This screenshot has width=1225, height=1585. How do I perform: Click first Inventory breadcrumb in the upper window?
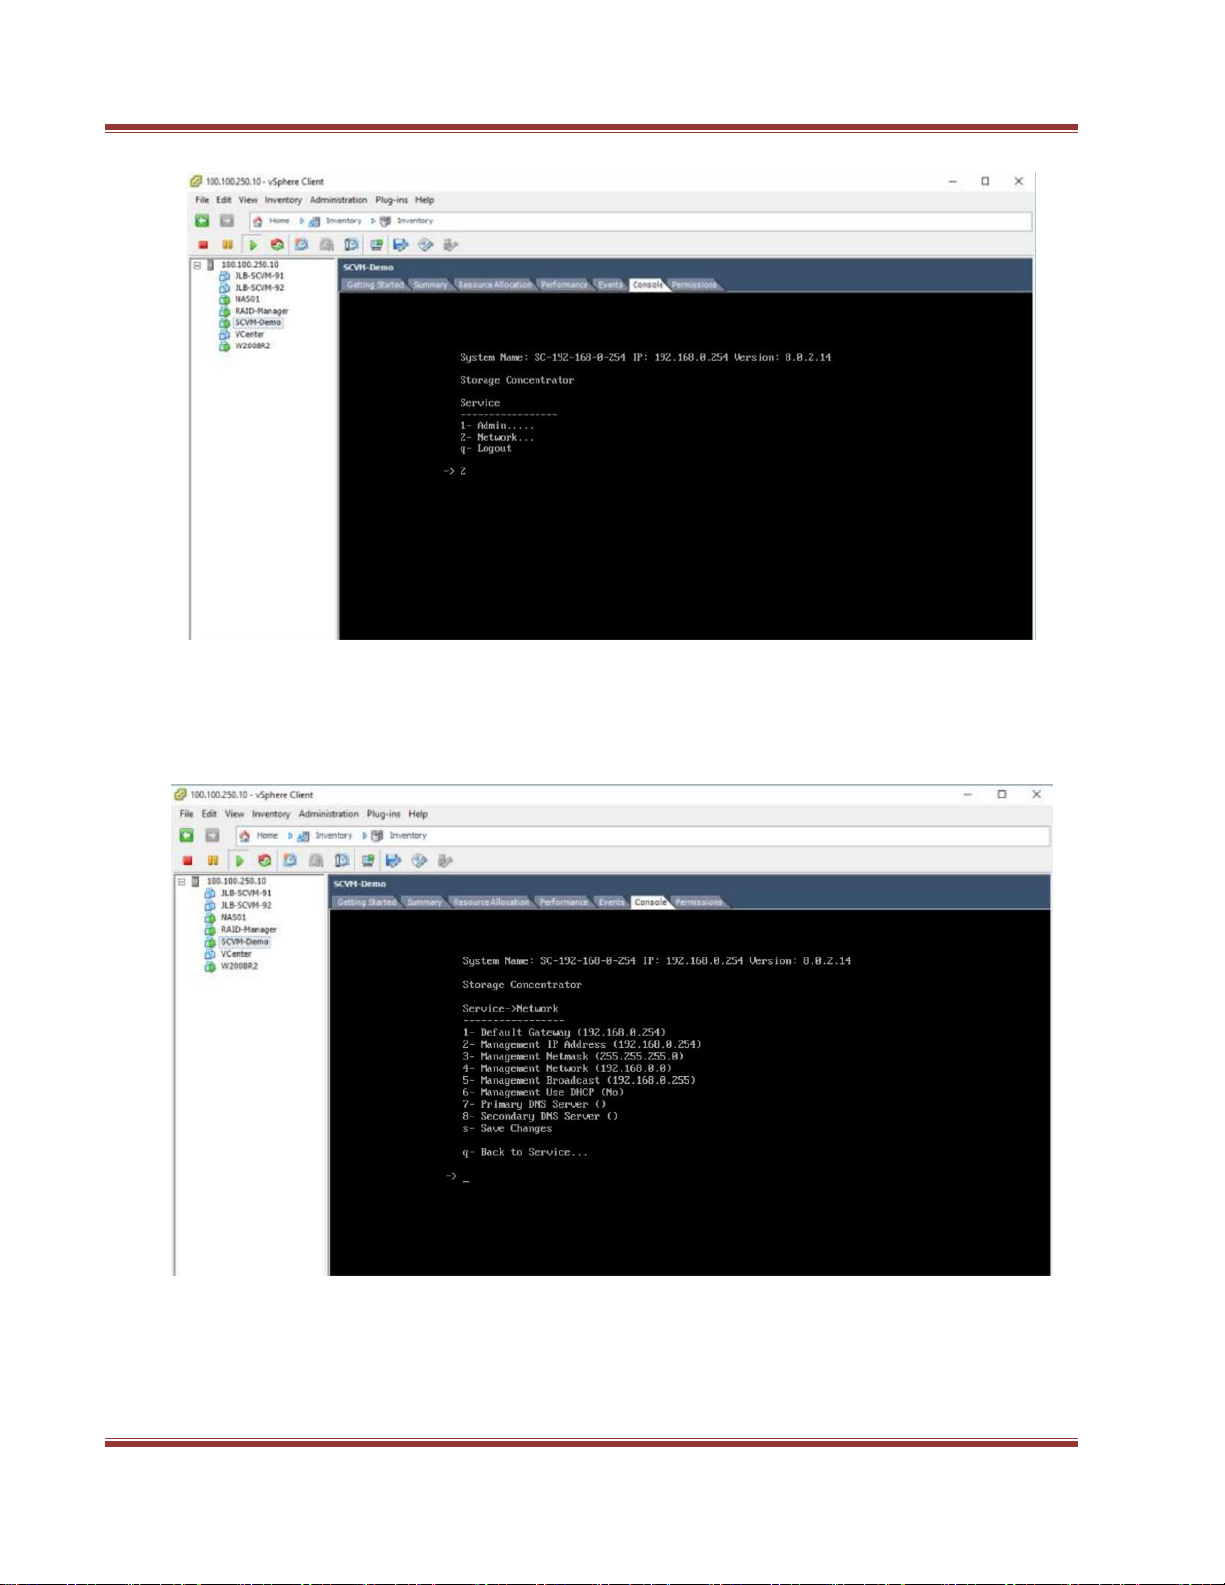click(335, 221)
